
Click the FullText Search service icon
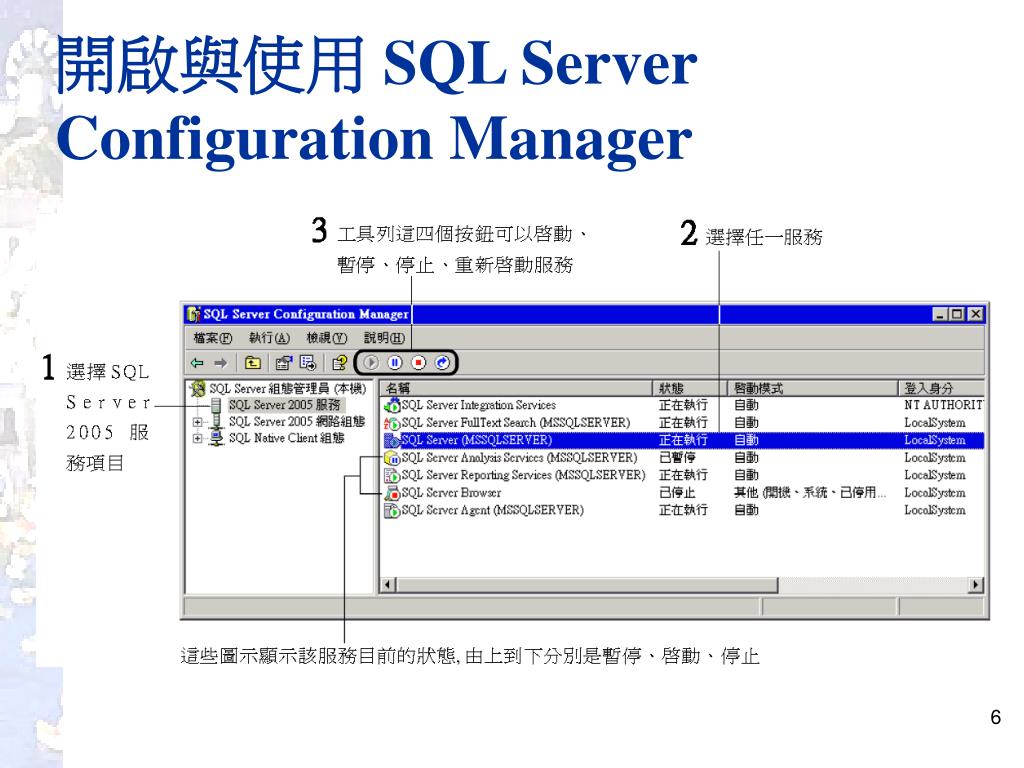pyautogui.click(x=392, y=423)
